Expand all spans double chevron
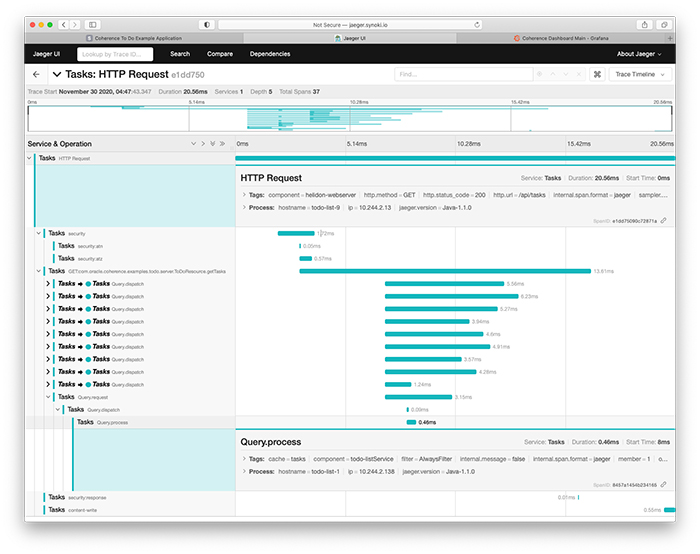The height and width of the screenshot is (554, 700). click(212, 144)
